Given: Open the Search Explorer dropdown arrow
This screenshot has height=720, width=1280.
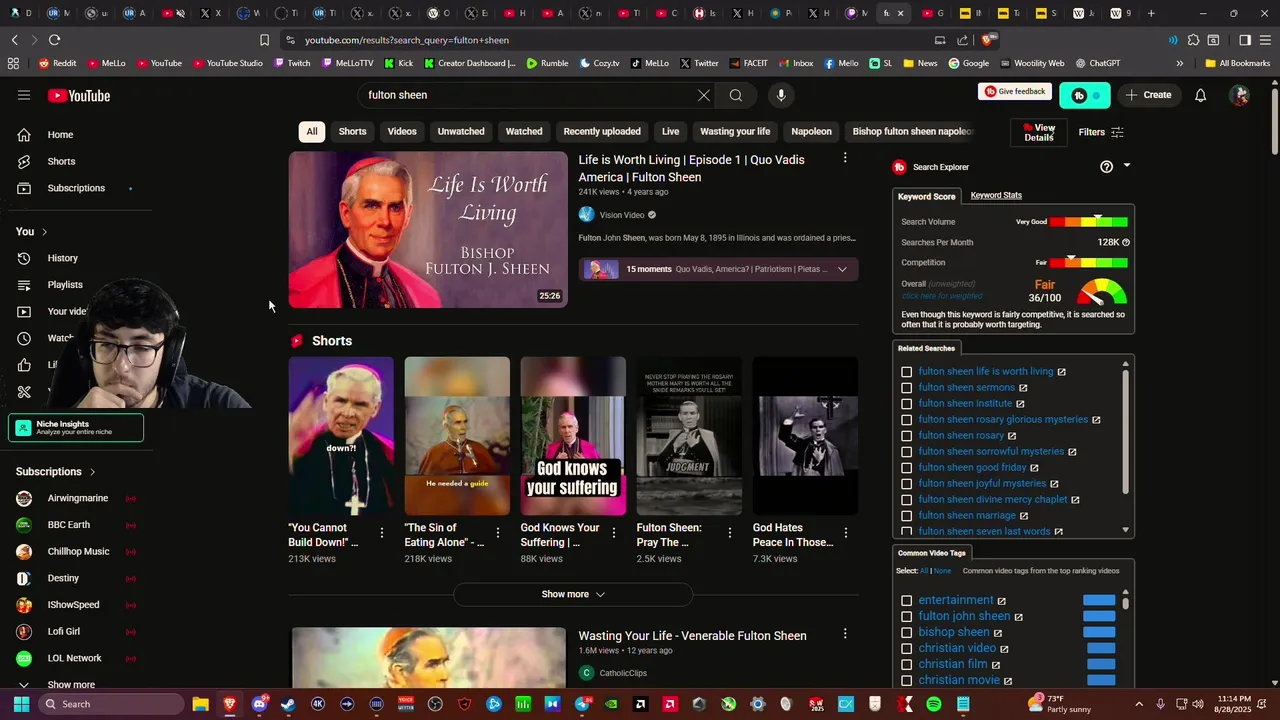Looking at the screenshot, I should (1127, 166).
